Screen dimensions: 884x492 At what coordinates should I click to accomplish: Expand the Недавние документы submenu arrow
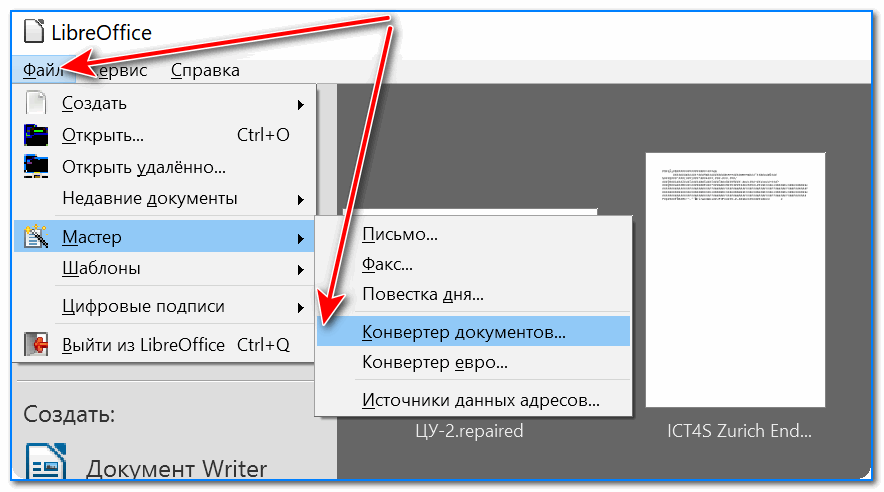[301, 200]
